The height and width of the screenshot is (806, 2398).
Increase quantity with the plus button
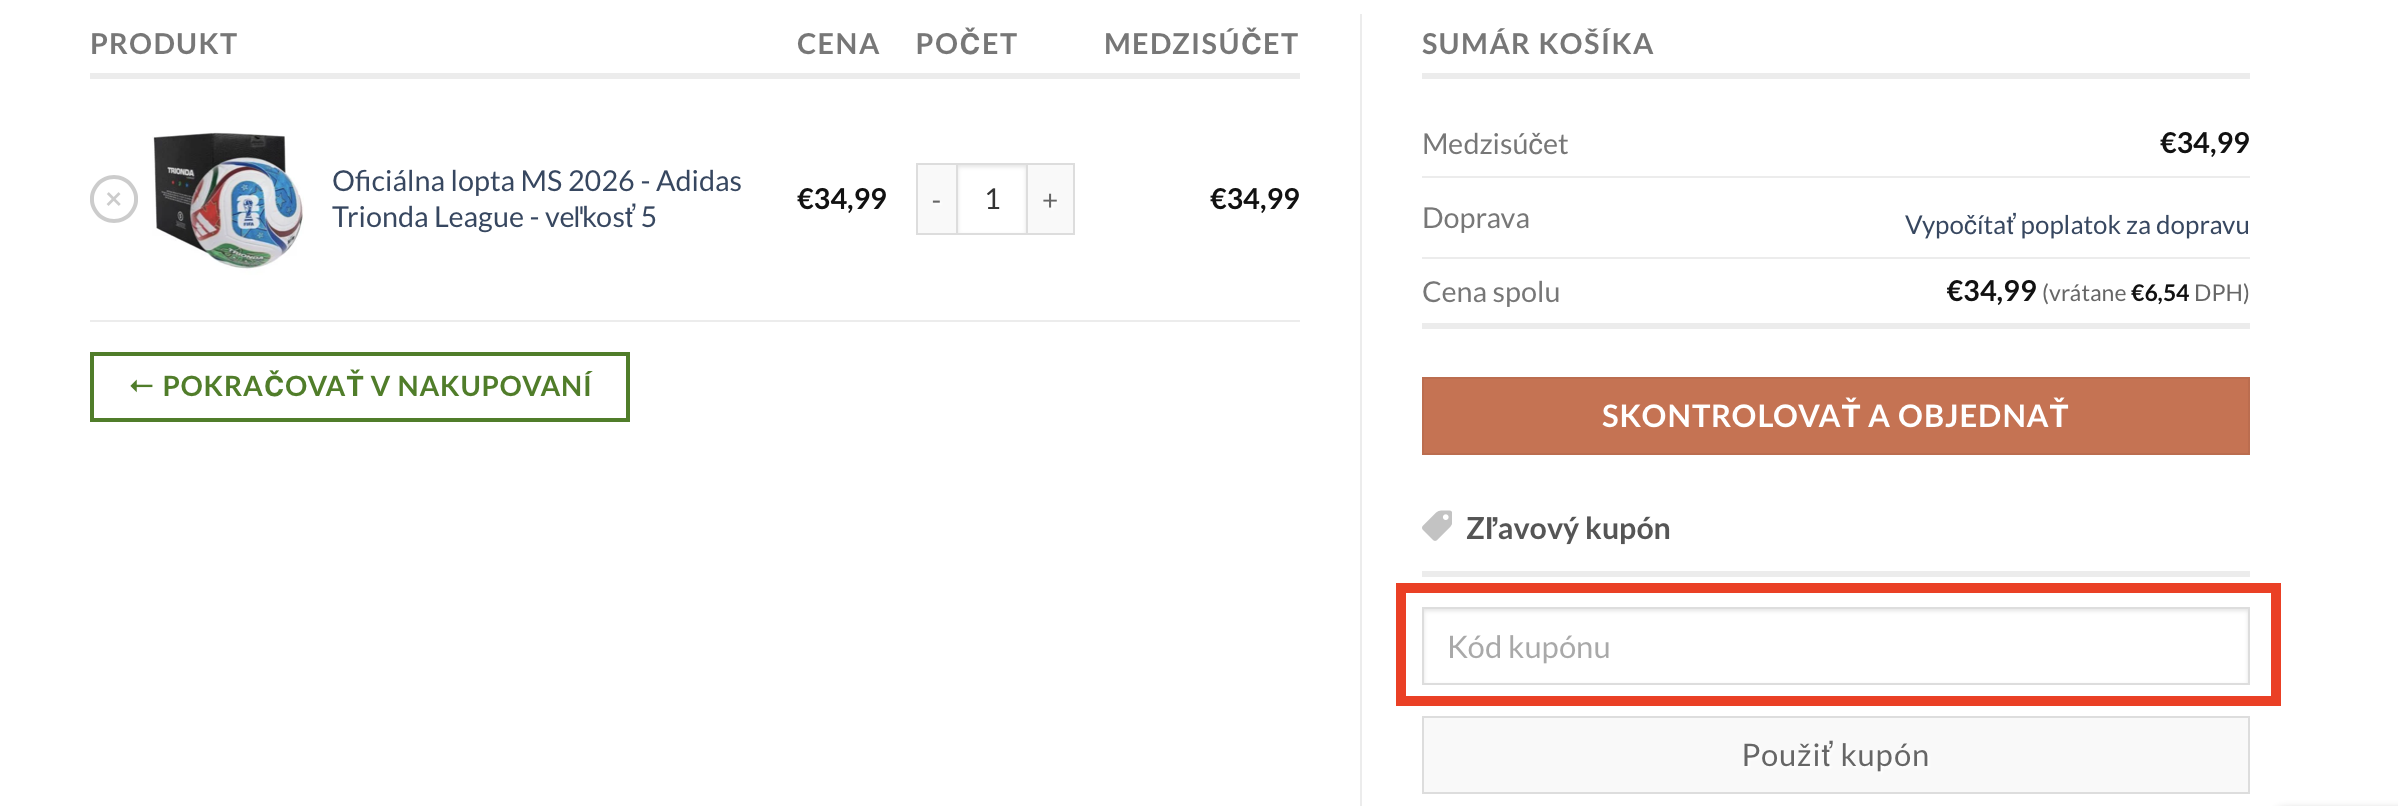pyautogui.click(x=1050, y=200)
